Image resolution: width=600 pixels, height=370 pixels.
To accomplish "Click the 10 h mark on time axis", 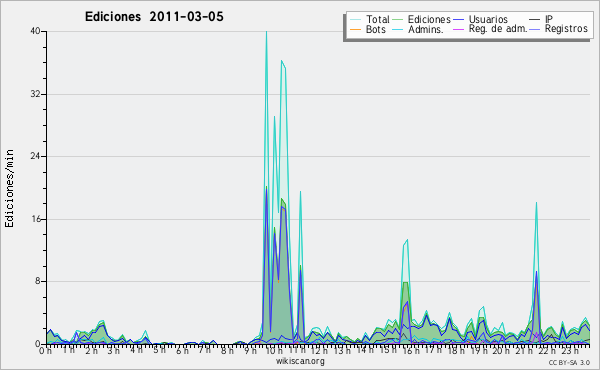I will (x=273, y=350).
